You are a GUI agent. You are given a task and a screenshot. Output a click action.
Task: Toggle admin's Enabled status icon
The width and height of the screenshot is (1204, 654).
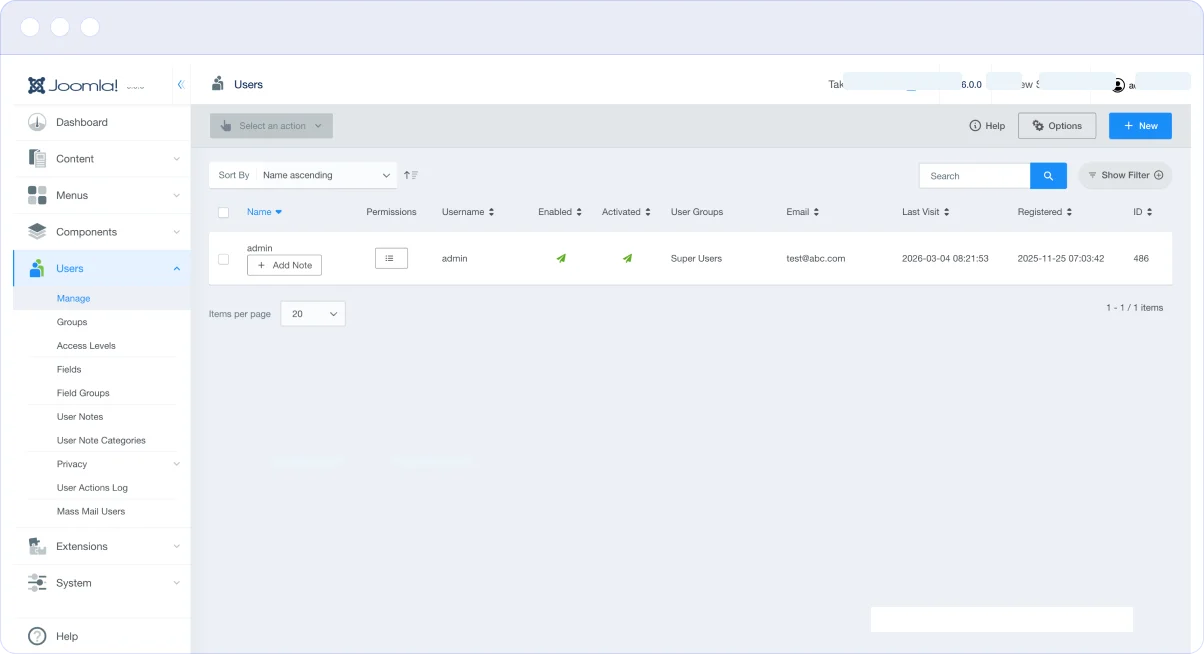coord(561,258)
